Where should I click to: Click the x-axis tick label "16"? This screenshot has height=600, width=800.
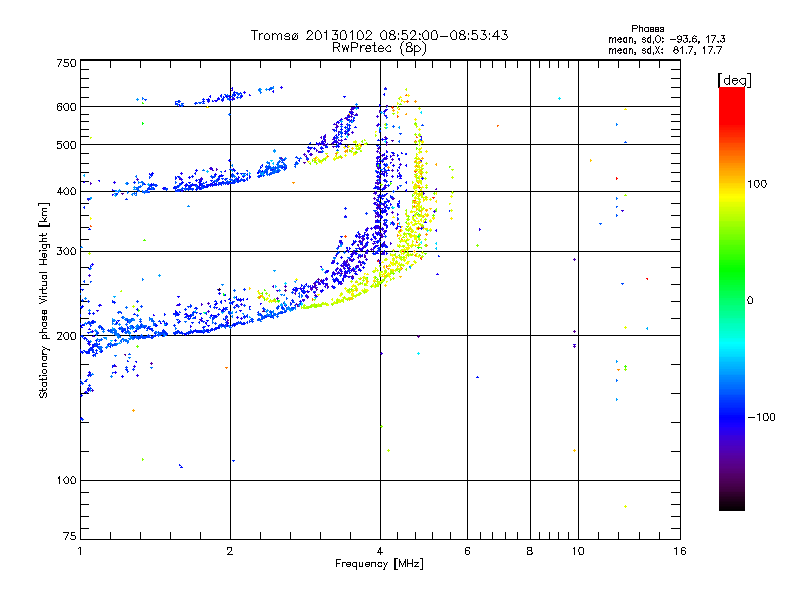(680, 551)
